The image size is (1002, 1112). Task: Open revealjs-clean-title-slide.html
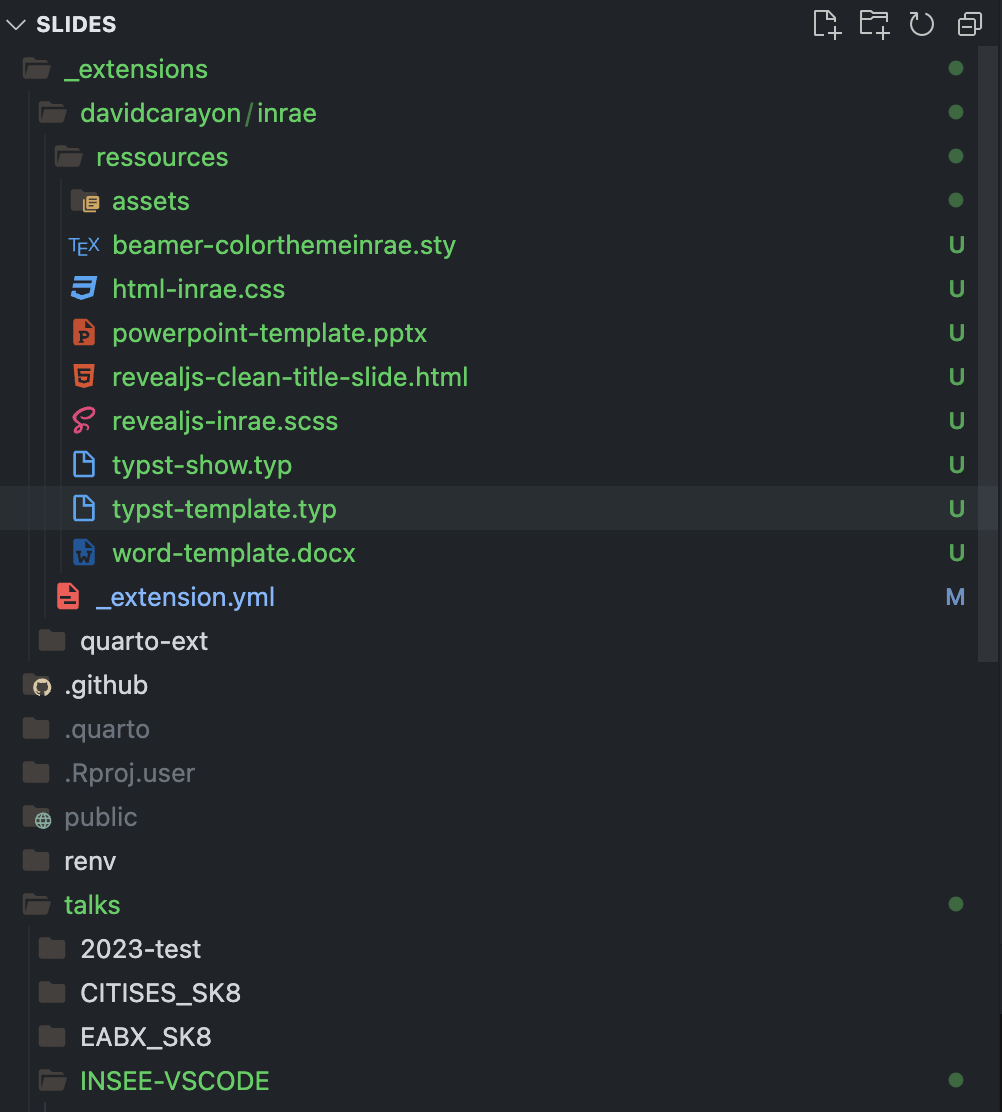[x=290, y=377]
